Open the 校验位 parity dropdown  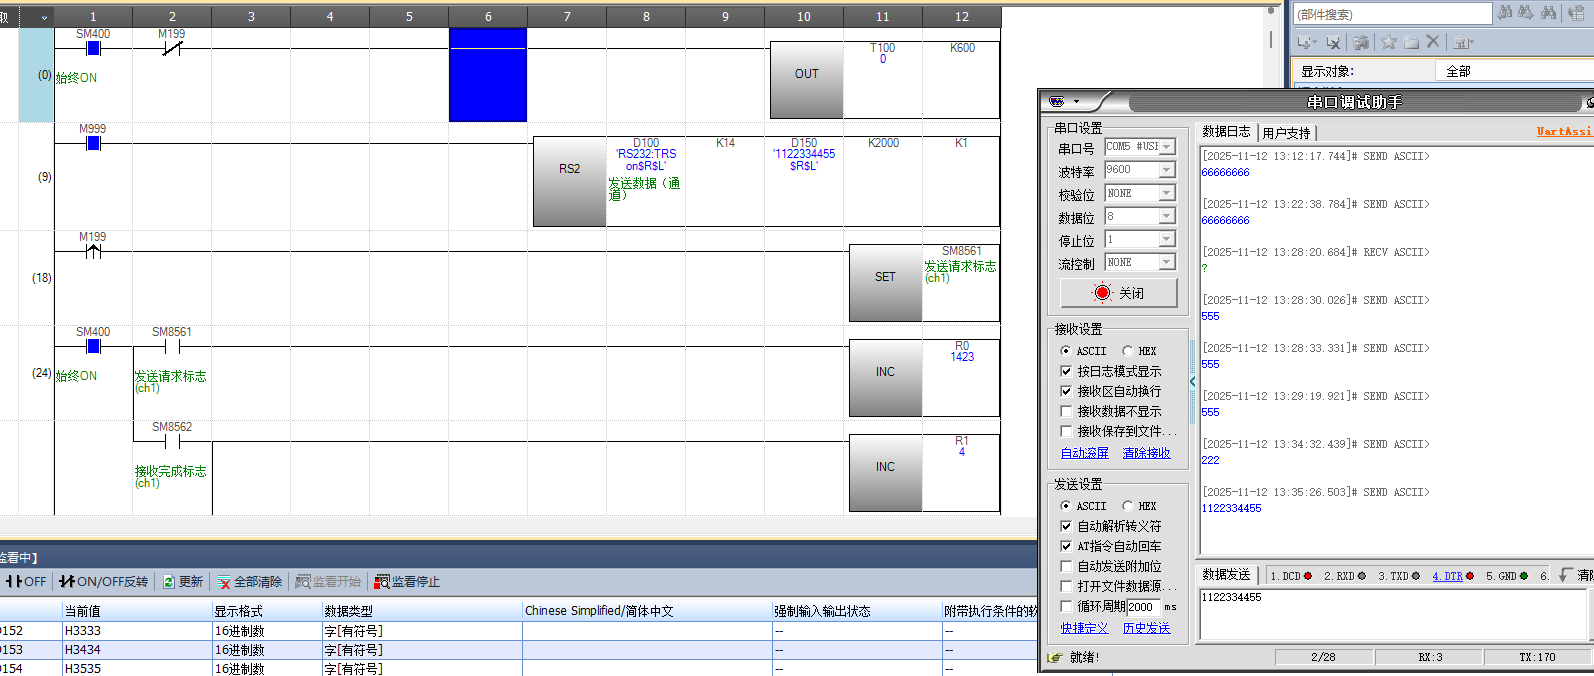point(1166,193)
